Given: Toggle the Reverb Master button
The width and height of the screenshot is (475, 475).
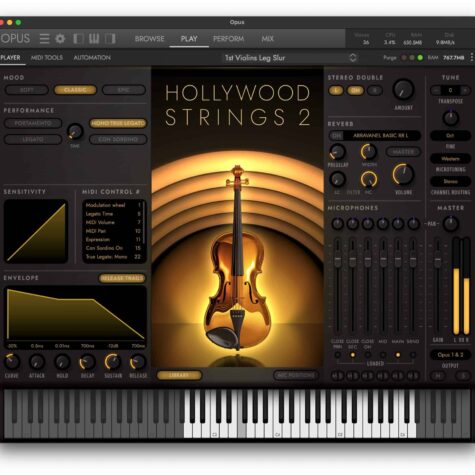Looking at the screenshot, I should [x=403, y=152].
